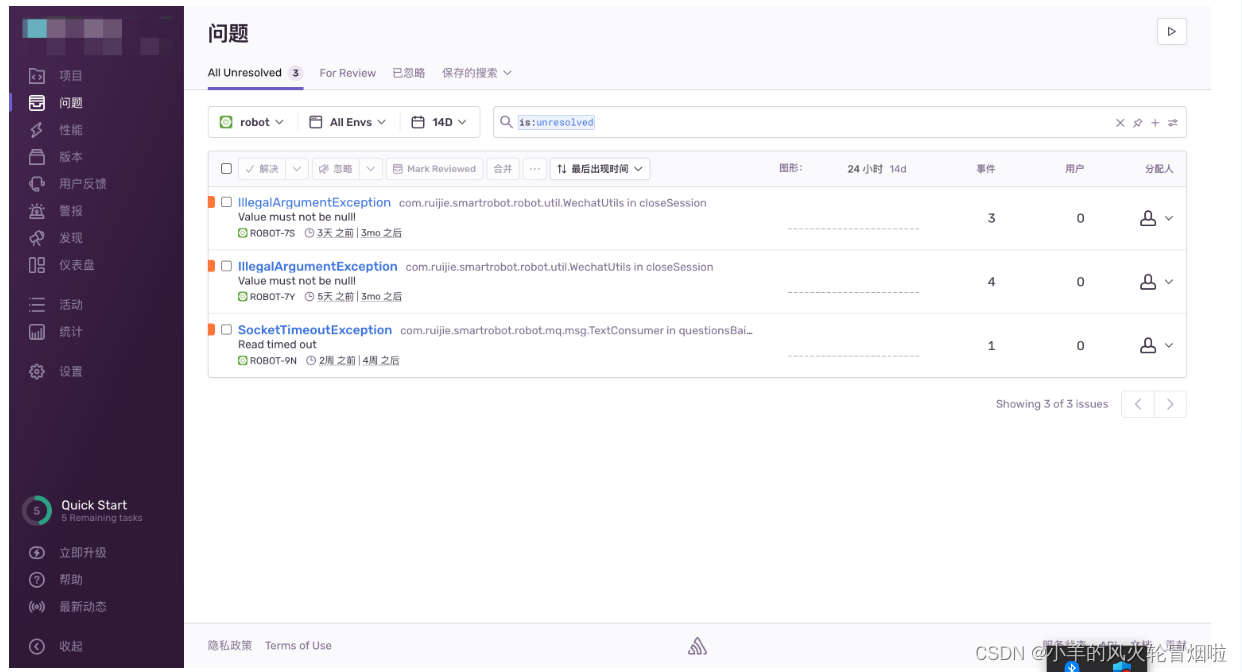
Task: Click the 'Read timed out' message text
Action: tap(277, 345)
